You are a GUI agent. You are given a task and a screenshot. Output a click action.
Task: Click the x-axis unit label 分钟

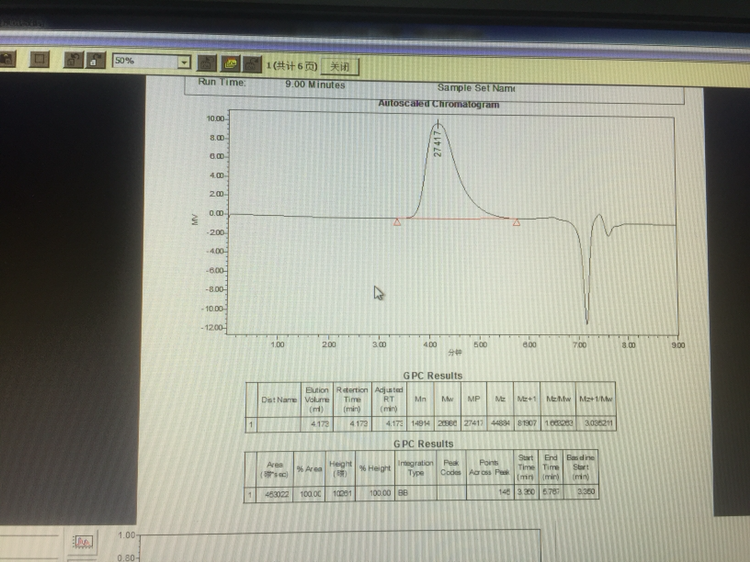click(x=455, y=353)
